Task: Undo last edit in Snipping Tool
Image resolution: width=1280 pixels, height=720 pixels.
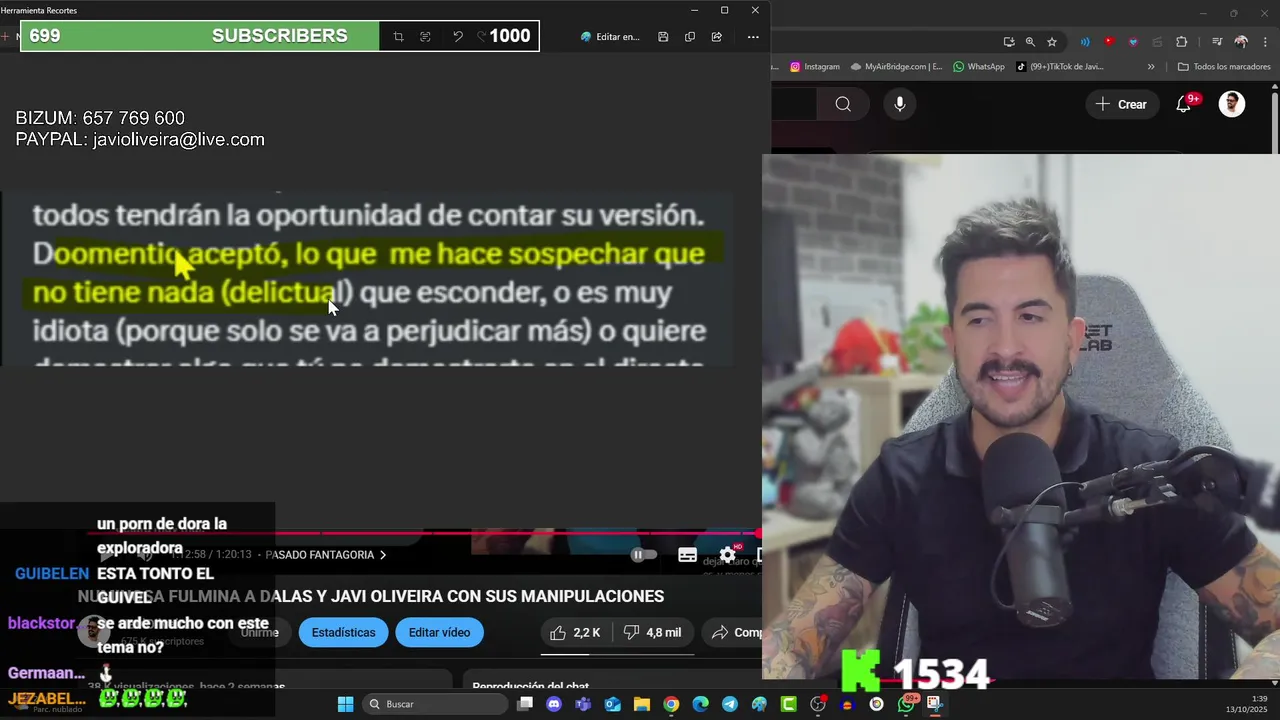Action: tap(458, 37)
